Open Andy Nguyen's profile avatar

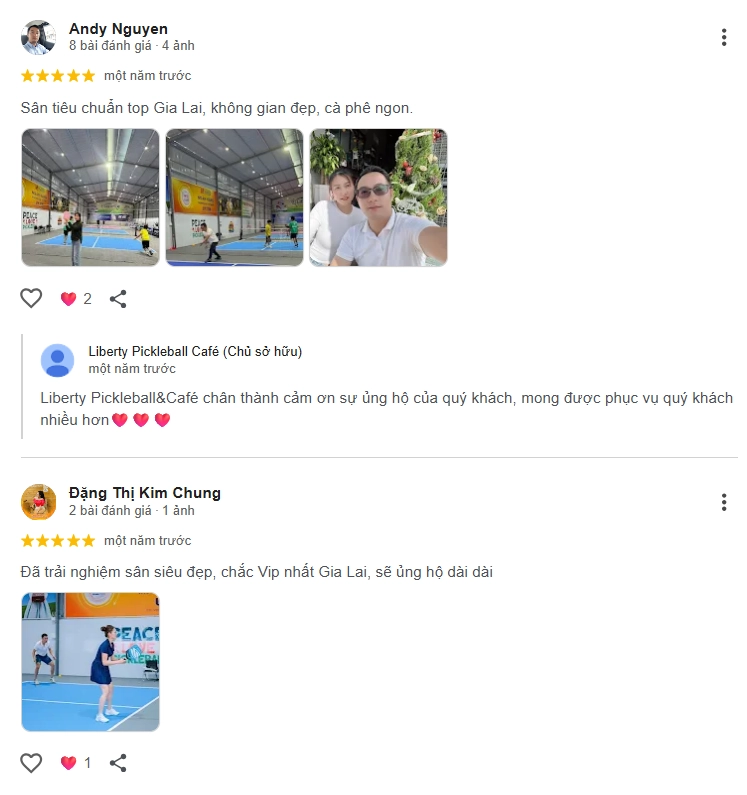39,38
